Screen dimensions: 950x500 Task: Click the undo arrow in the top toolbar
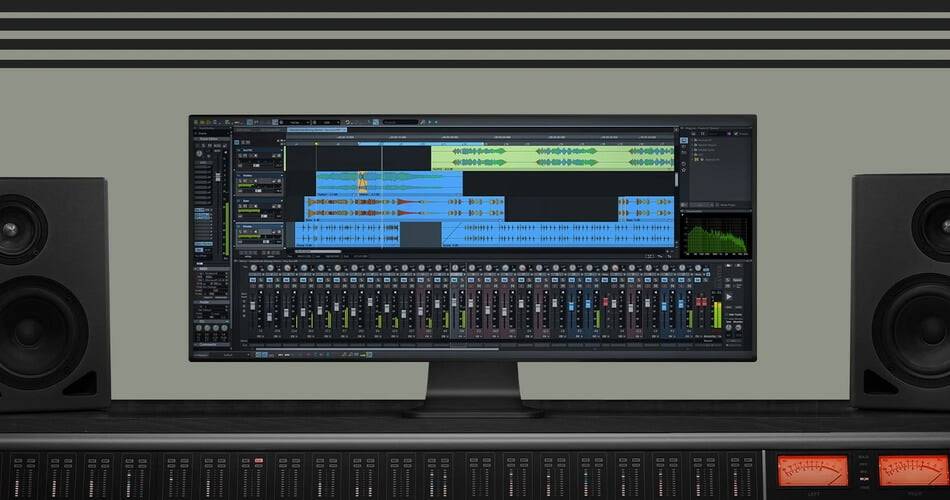347,122
